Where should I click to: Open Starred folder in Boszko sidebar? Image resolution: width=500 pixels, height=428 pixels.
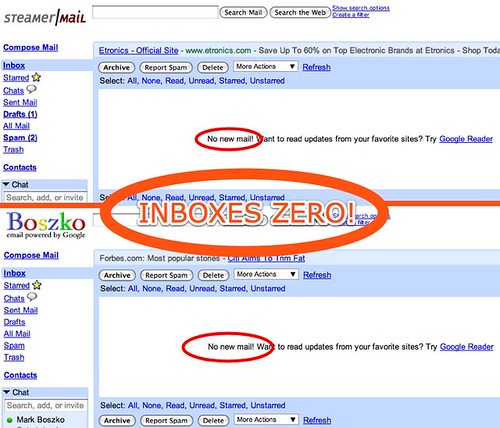(17, 286)
